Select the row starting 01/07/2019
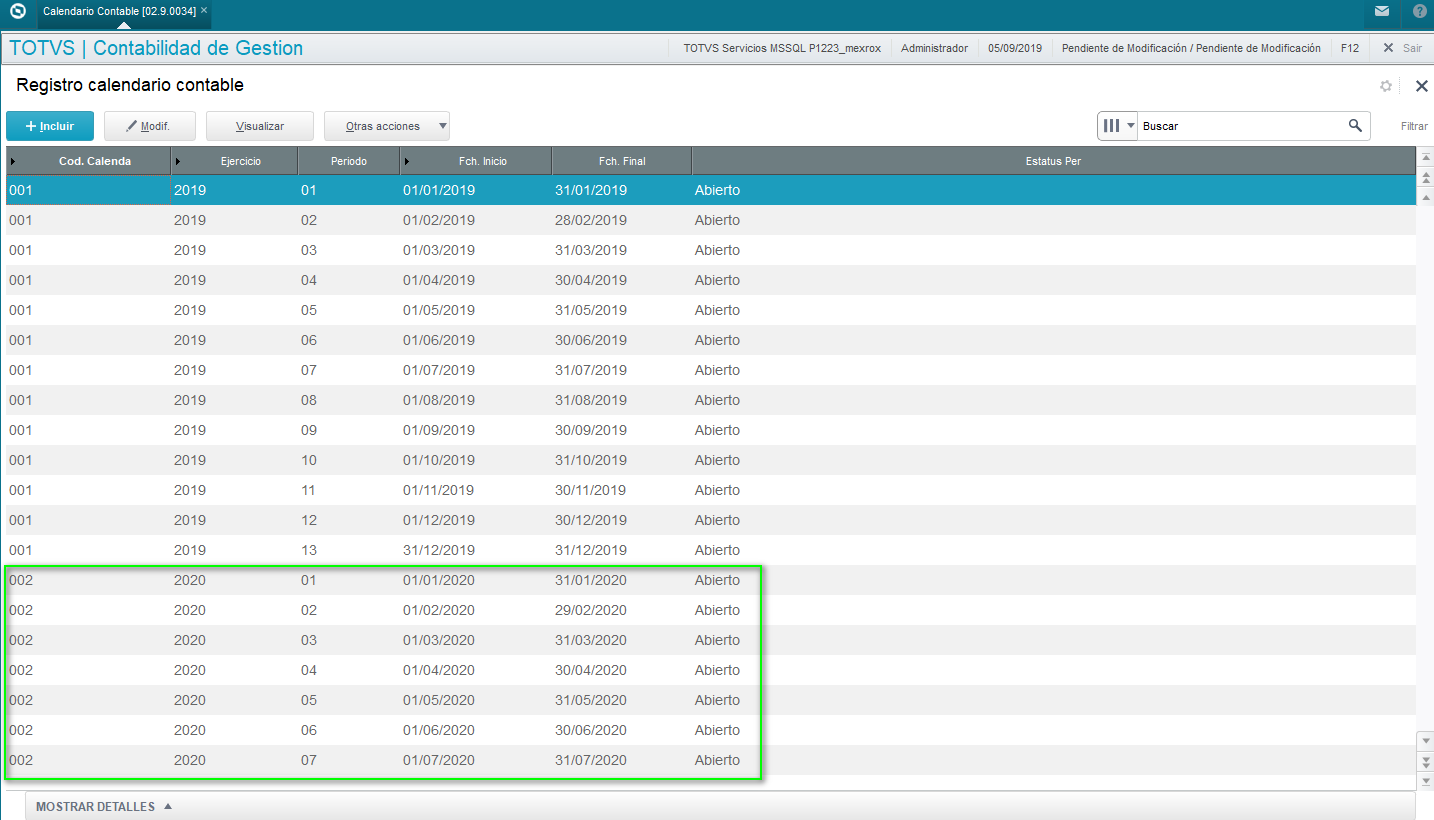1434x820 pixels. pos(711,370)
